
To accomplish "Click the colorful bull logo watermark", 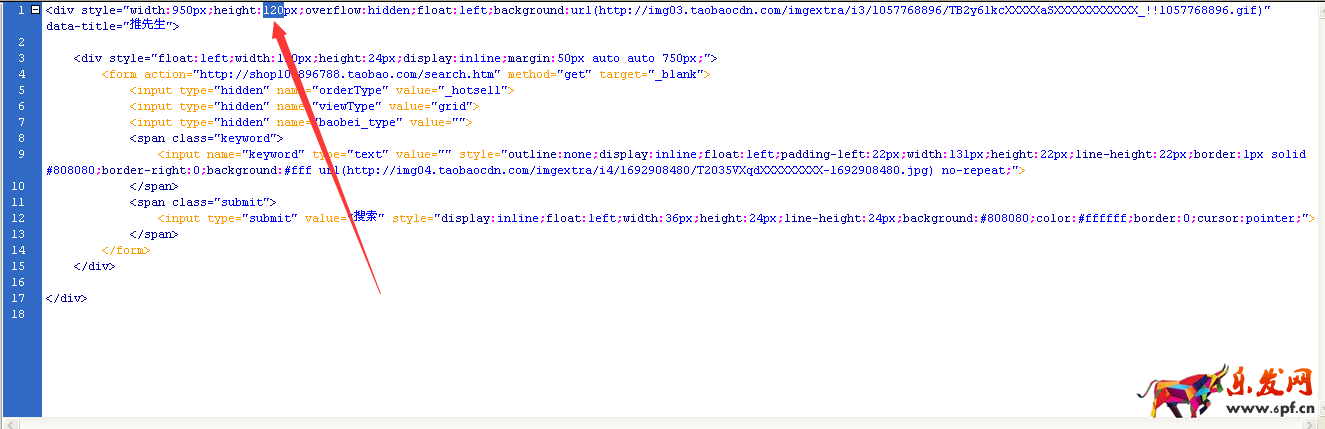I will [x=1184, y=391].
